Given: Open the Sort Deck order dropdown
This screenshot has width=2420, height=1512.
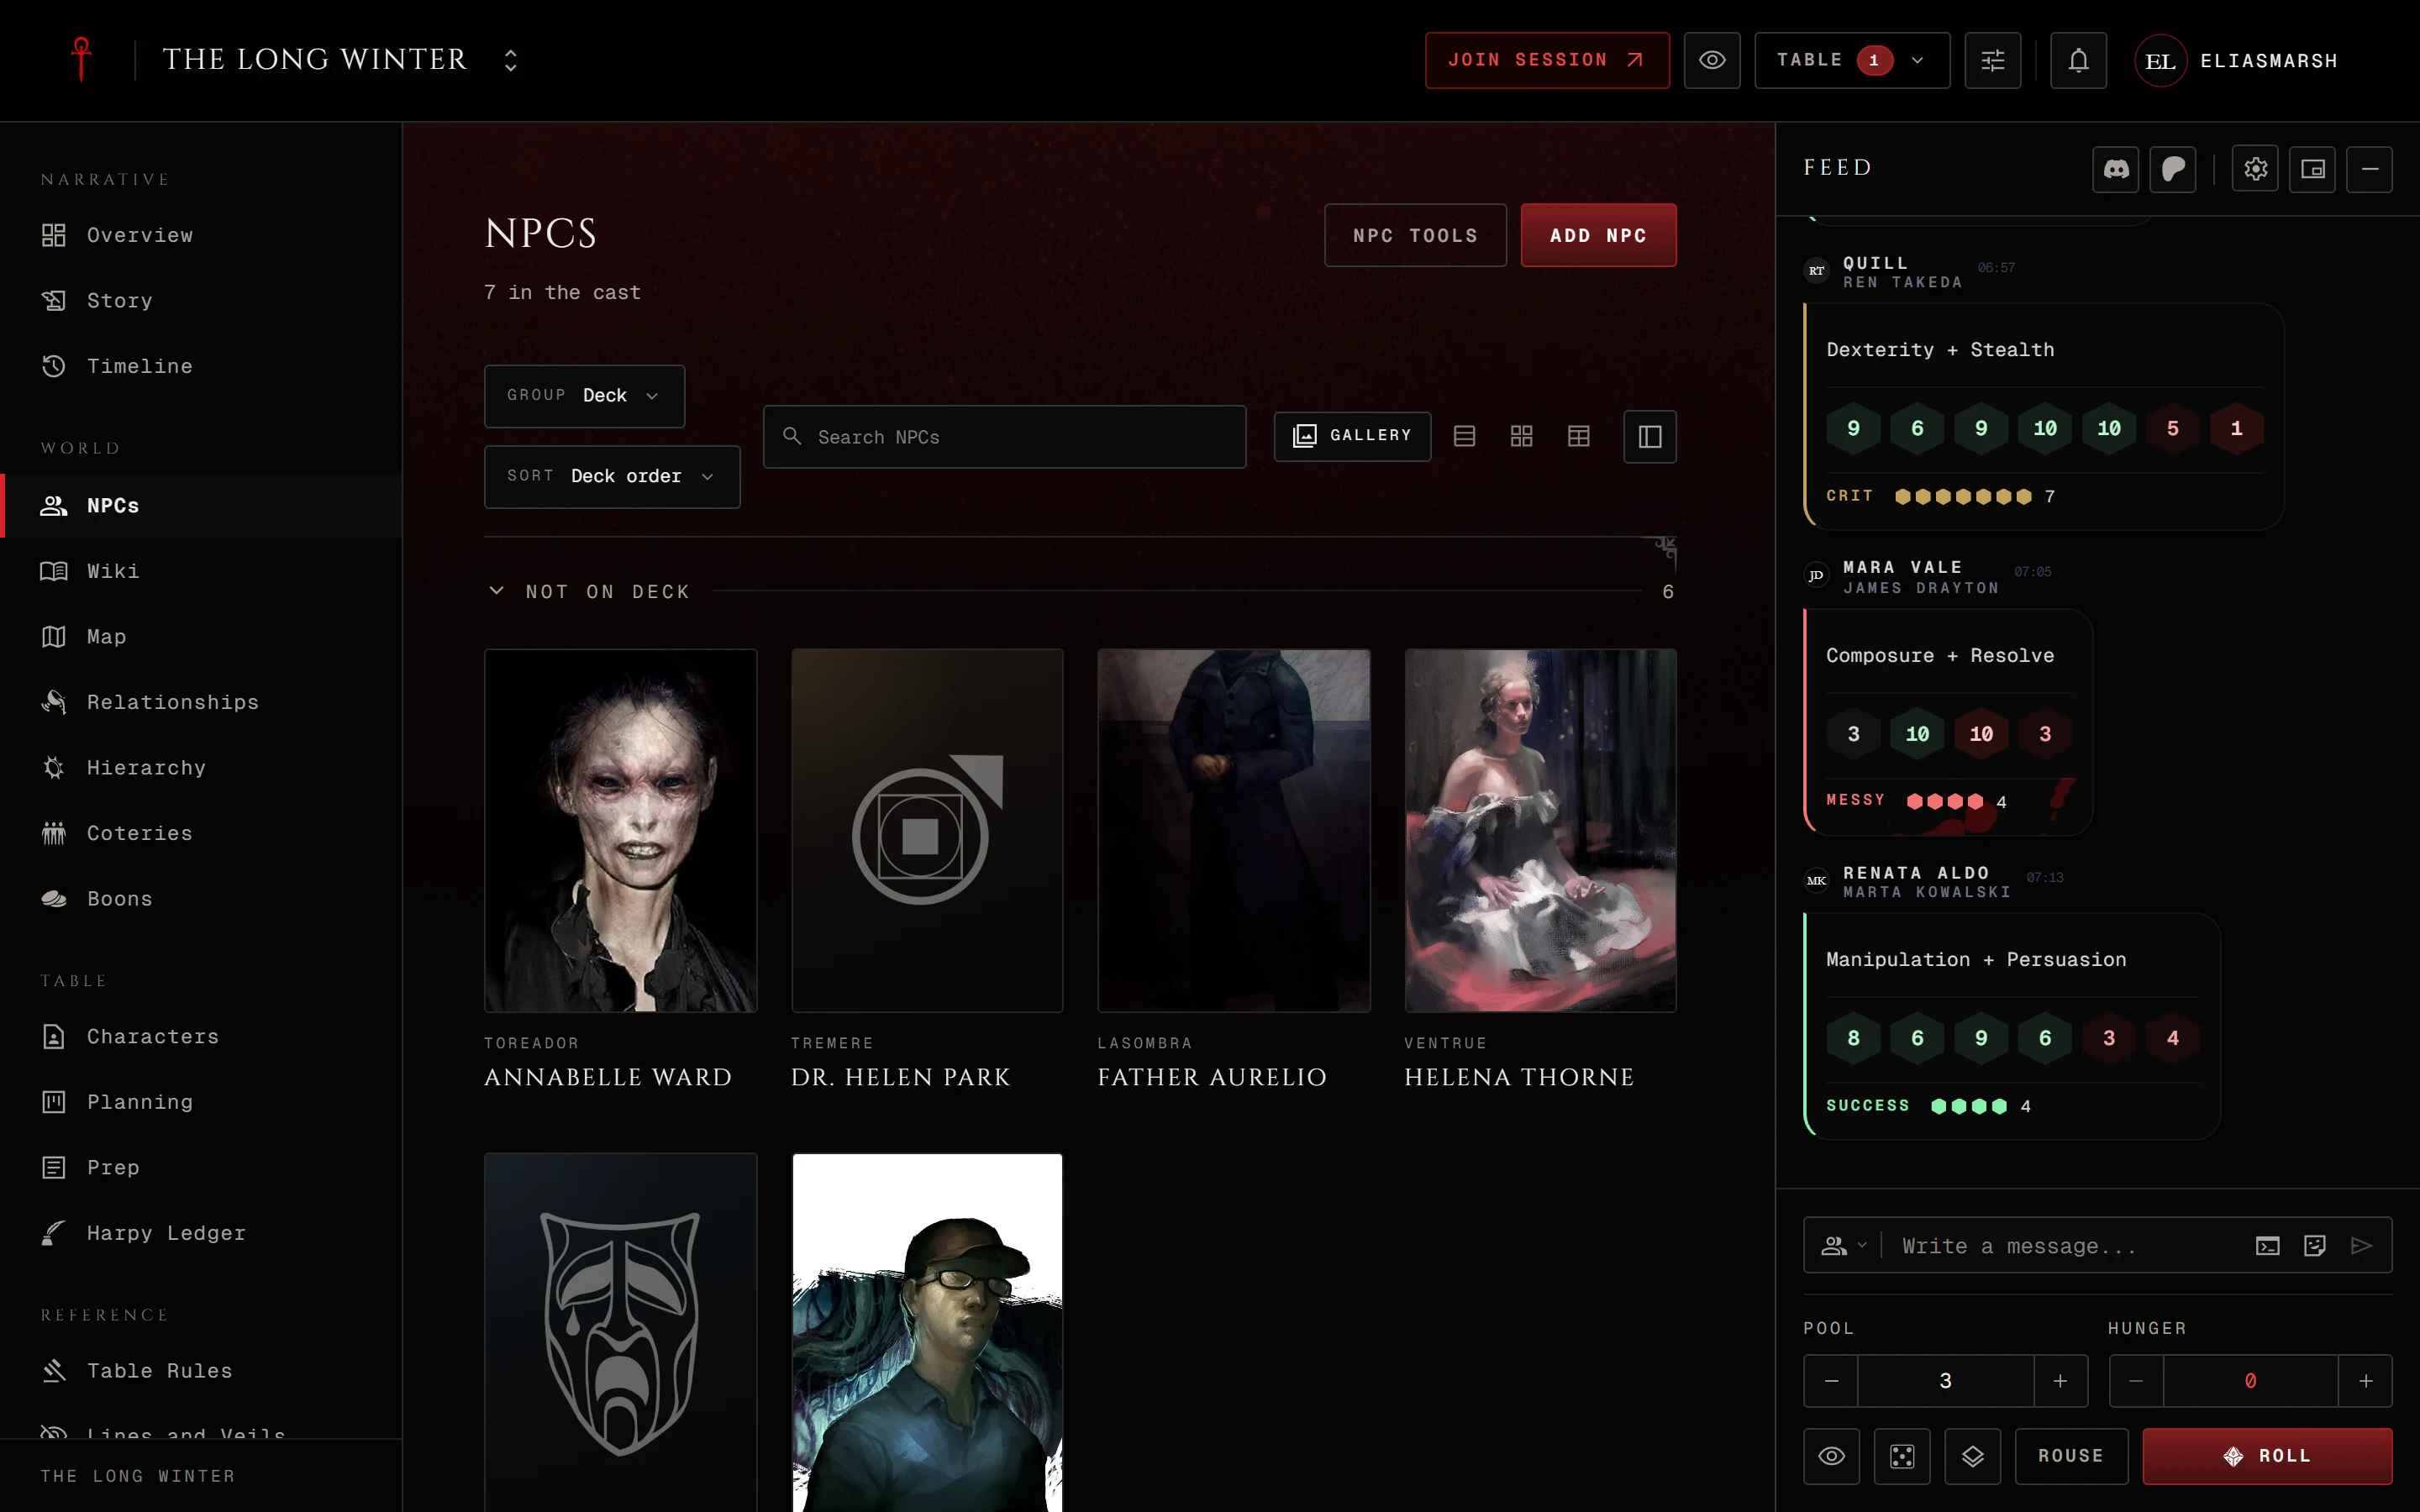Looking at the screenshot, I should (x=612, y=477).
